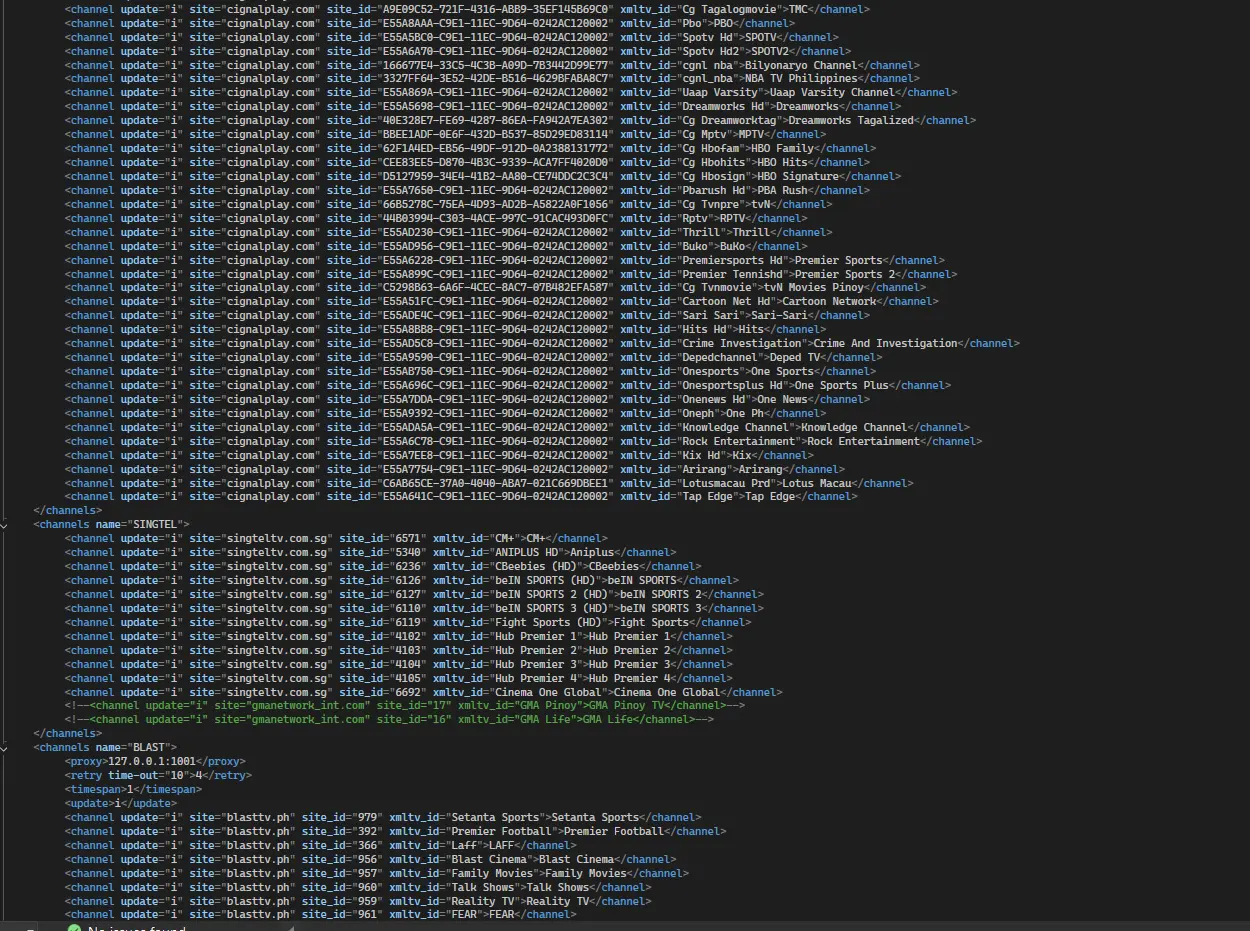Click the standalone update element under BLAST
The width and height of the screenshot is (1250, 931).
pos(121,803)
